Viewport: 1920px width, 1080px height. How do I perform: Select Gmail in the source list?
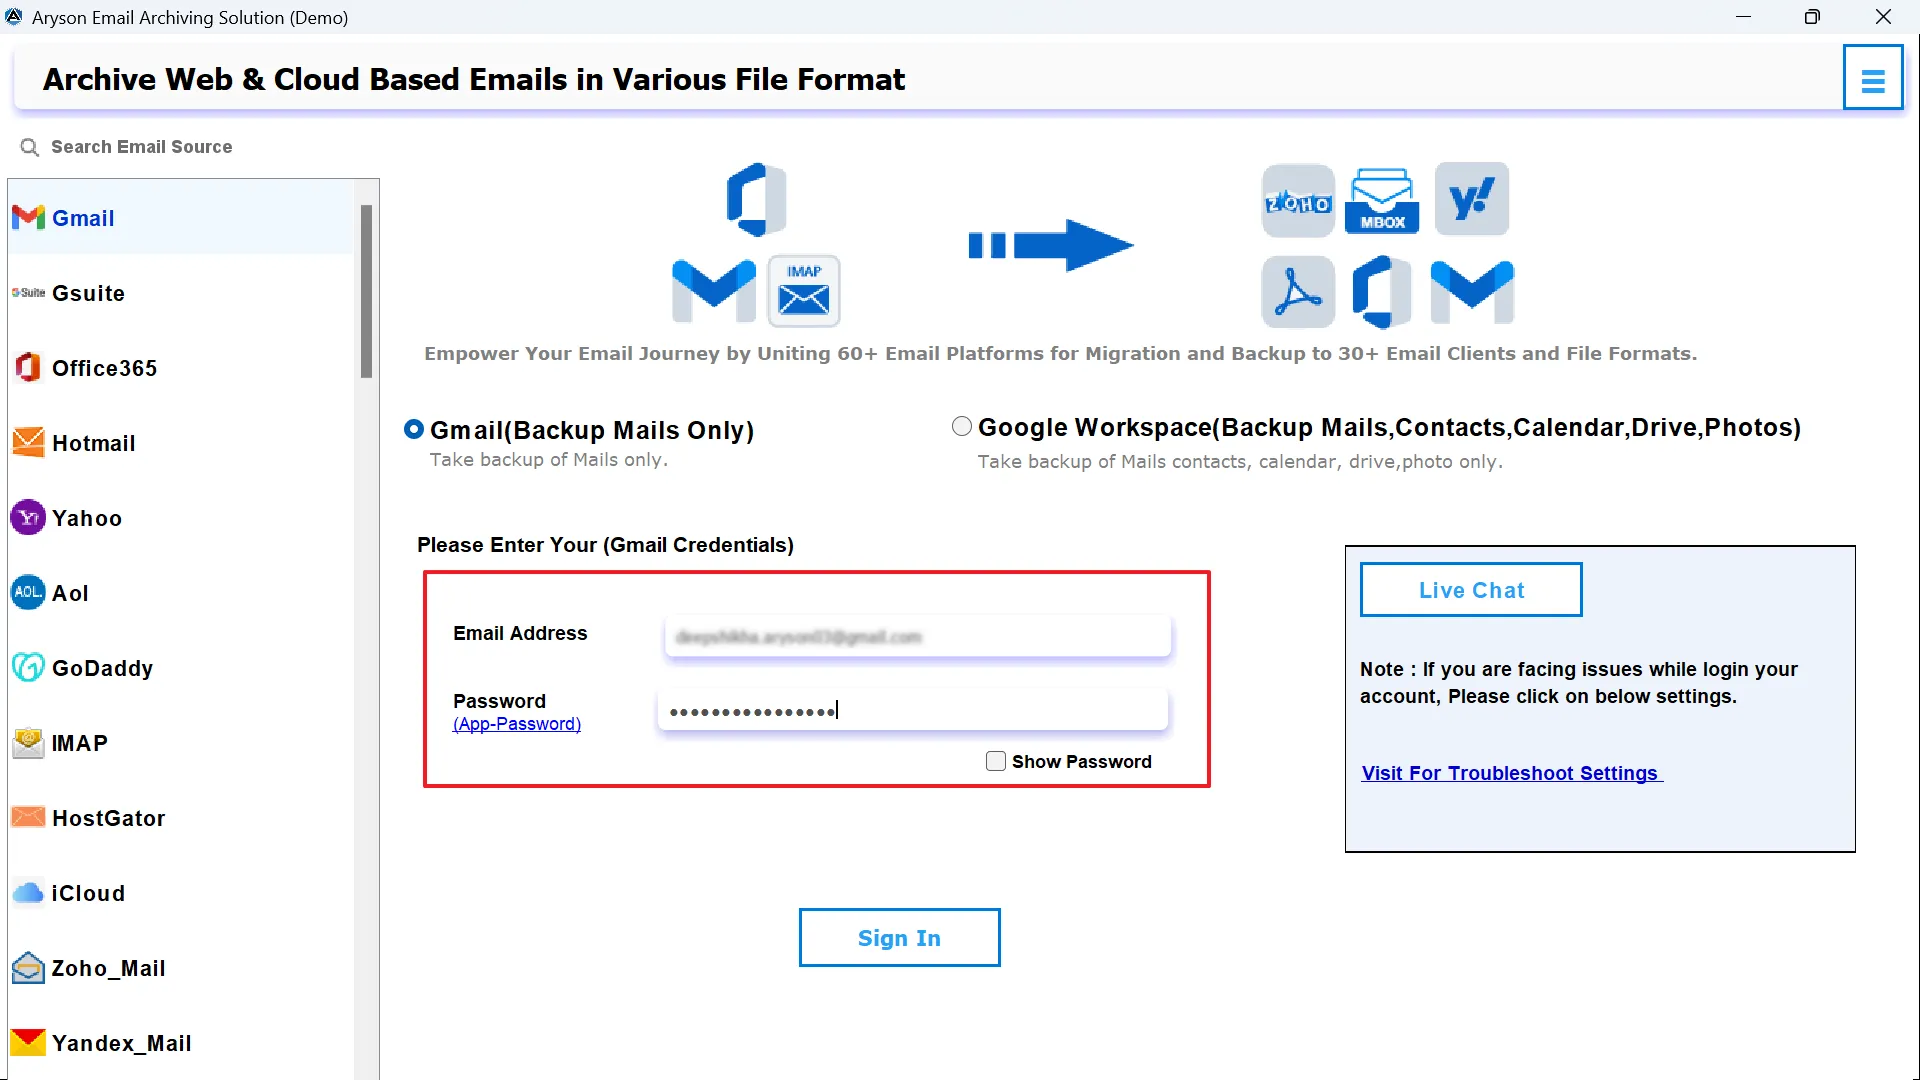click(182, 217)
